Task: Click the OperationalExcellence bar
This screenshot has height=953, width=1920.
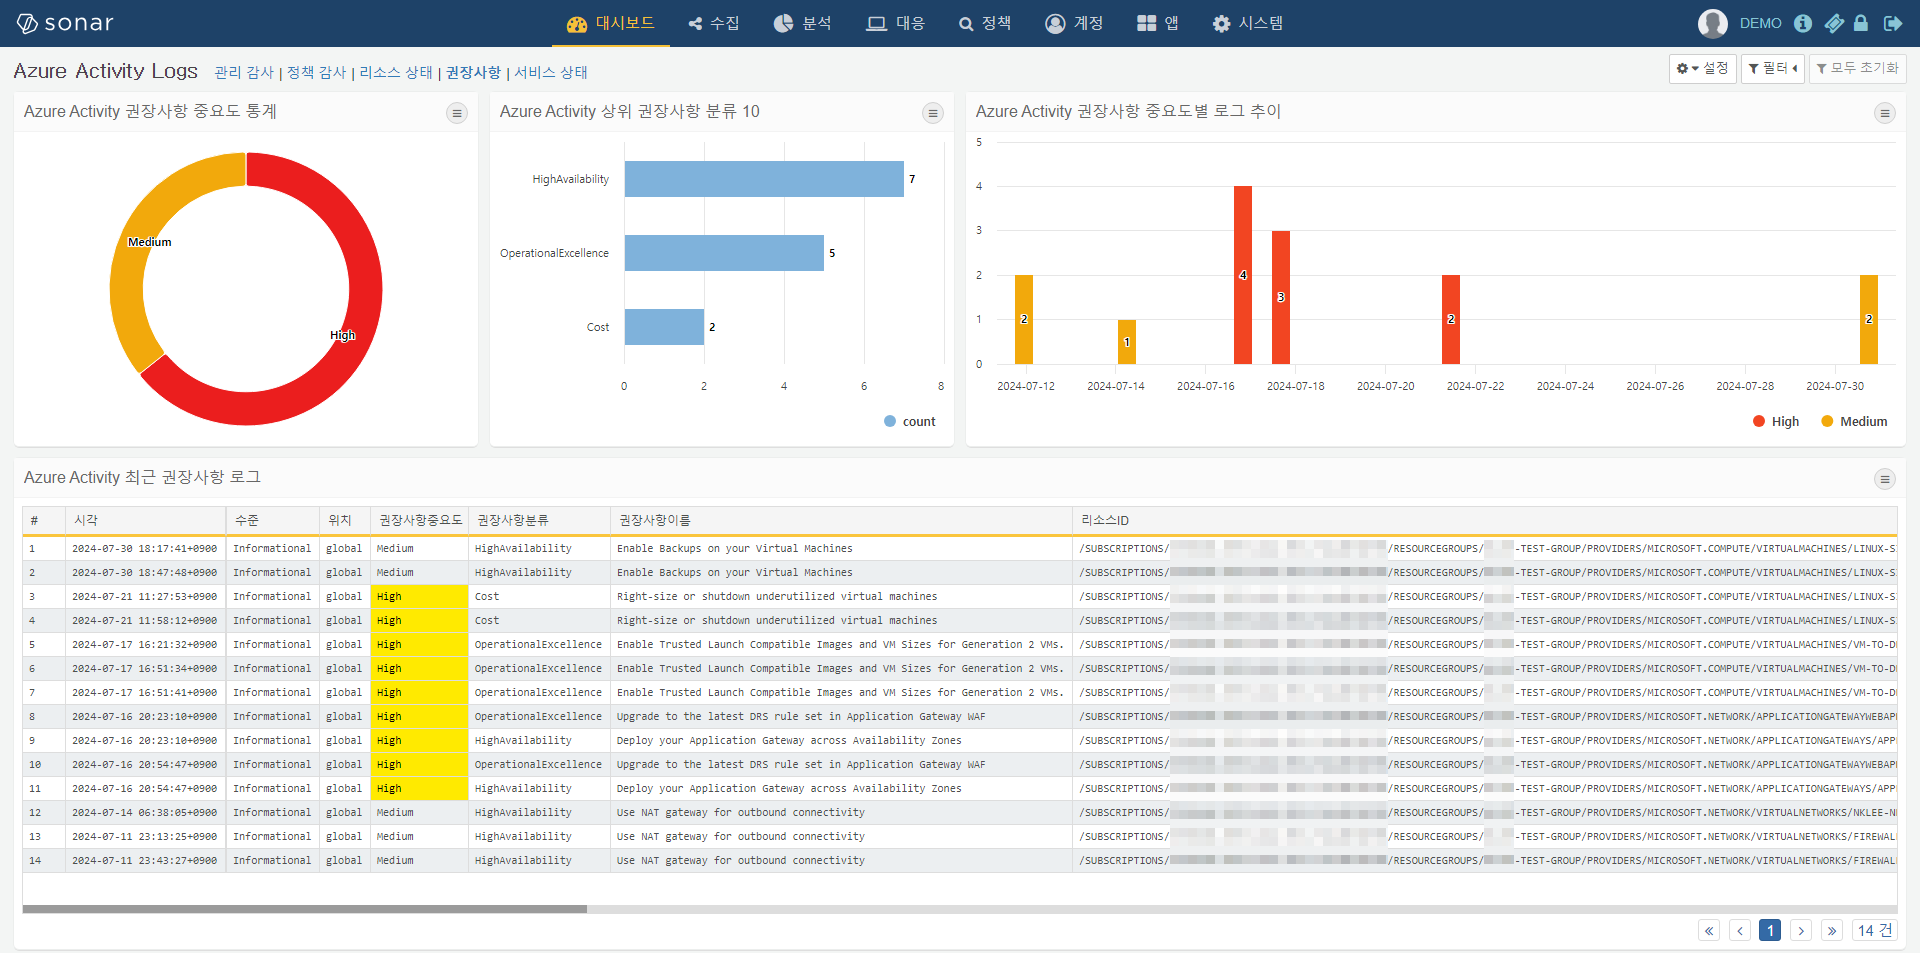Action: [724, 253]
